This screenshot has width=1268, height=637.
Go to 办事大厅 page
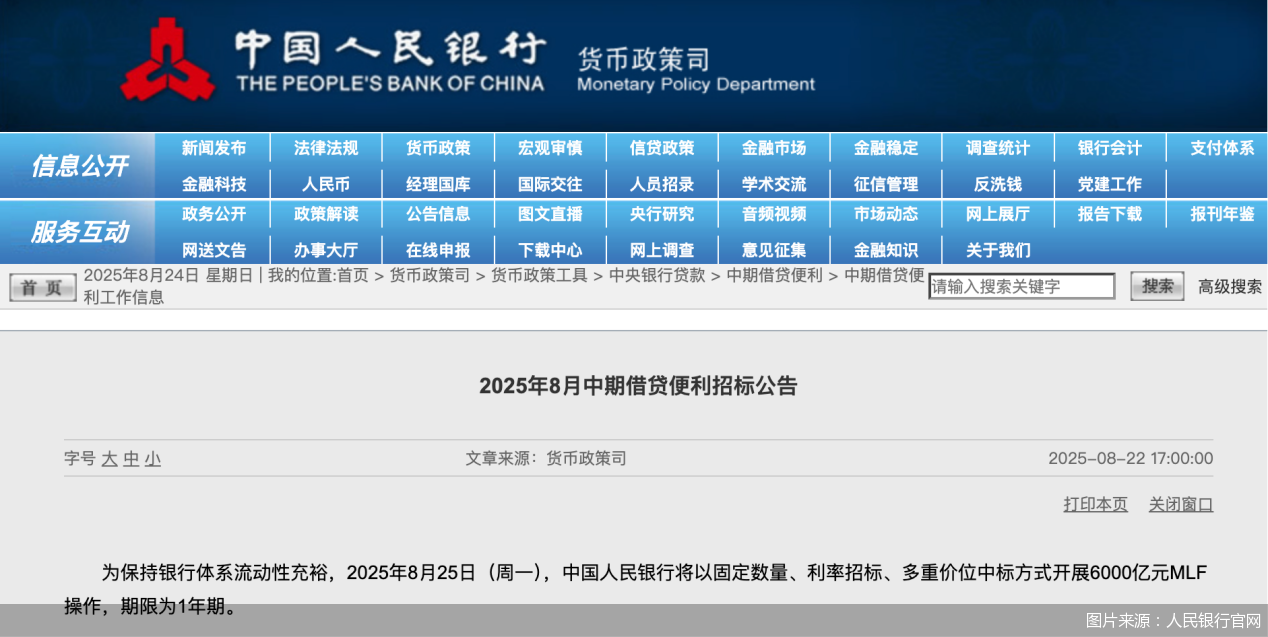pos(326,250)
